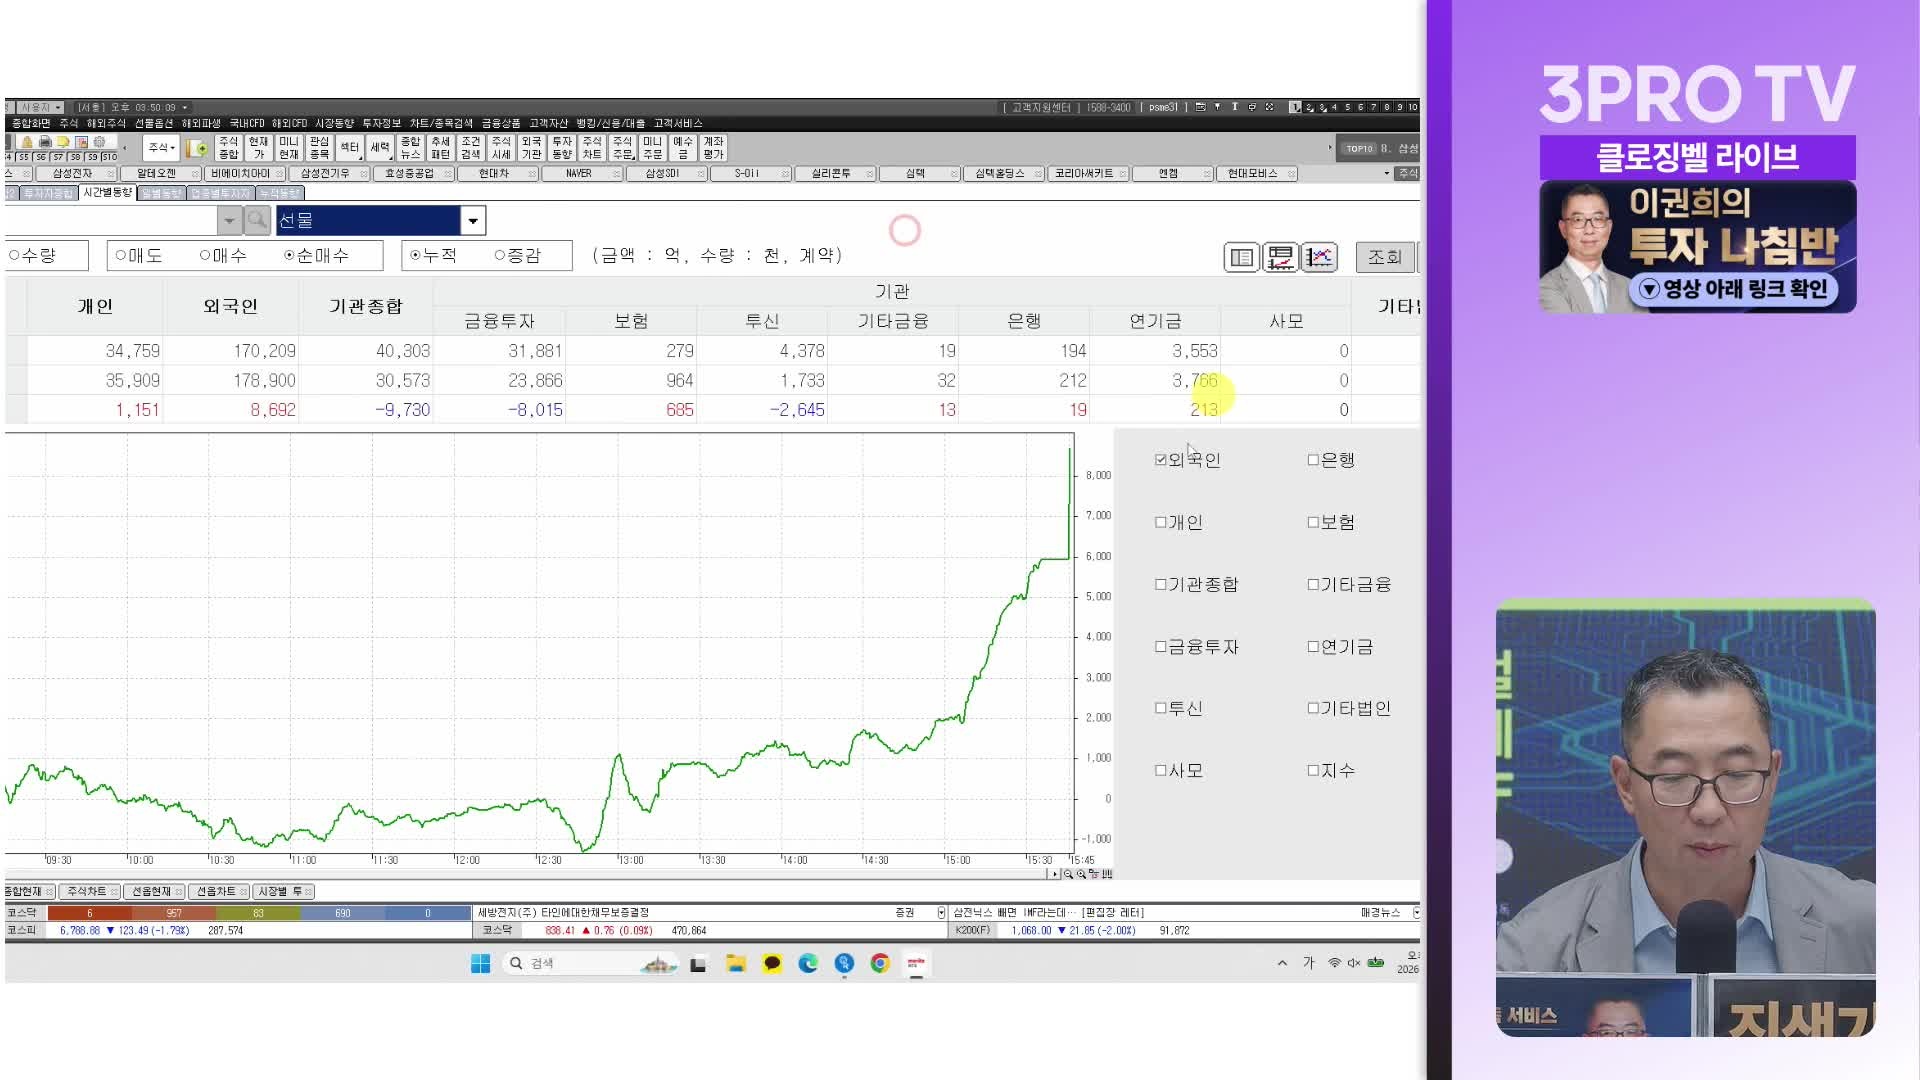Open the 선물옵션 menu

pos(154,123)
